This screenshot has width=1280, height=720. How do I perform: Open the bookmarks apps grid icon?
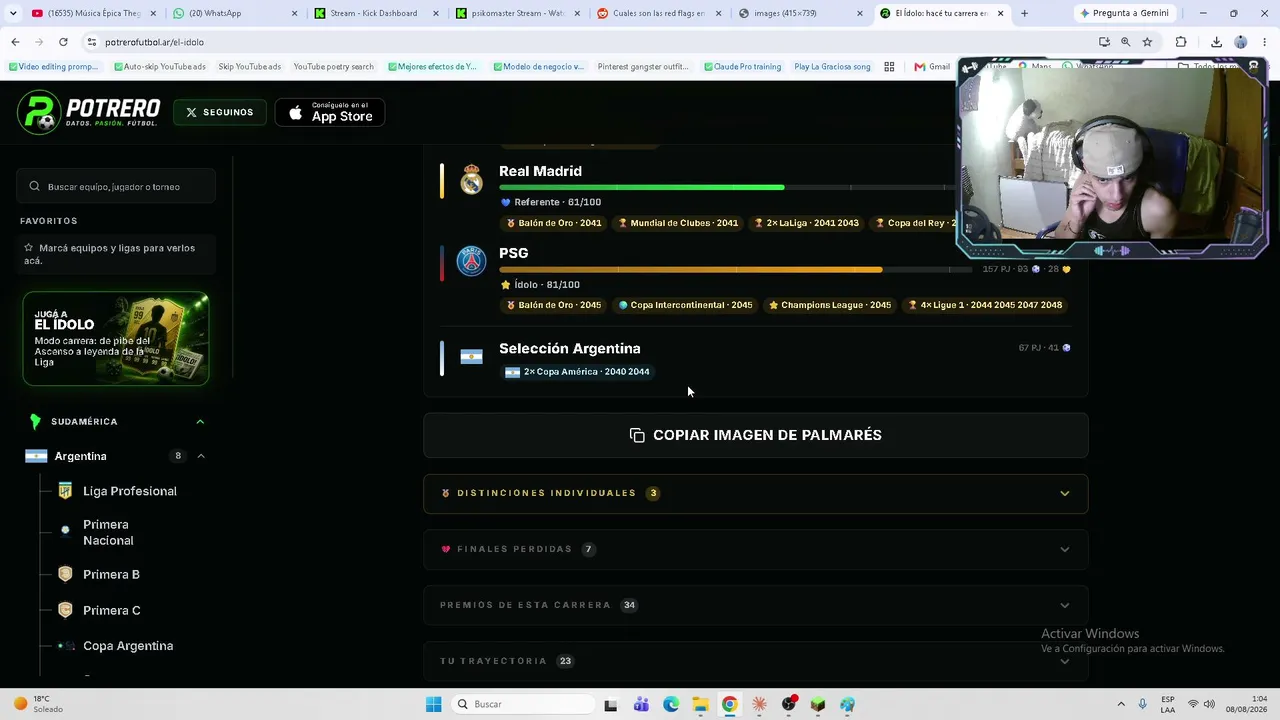[889, 67]
